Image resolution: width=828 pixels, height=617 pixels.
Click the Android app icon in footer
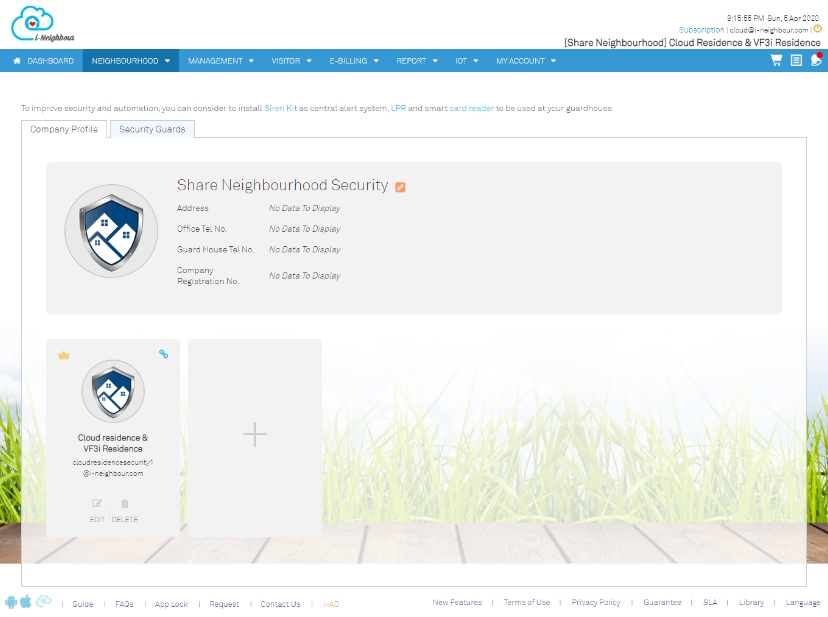(x=10, y=600)
